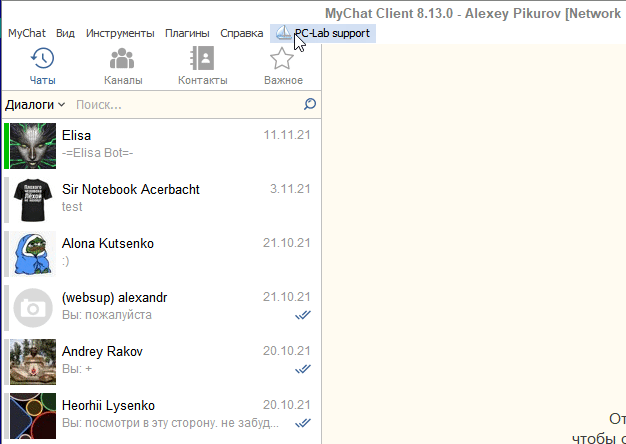Open the Andrey Rakov dialog
This screenshot has height=444, width=626.
tap(162, 362)
